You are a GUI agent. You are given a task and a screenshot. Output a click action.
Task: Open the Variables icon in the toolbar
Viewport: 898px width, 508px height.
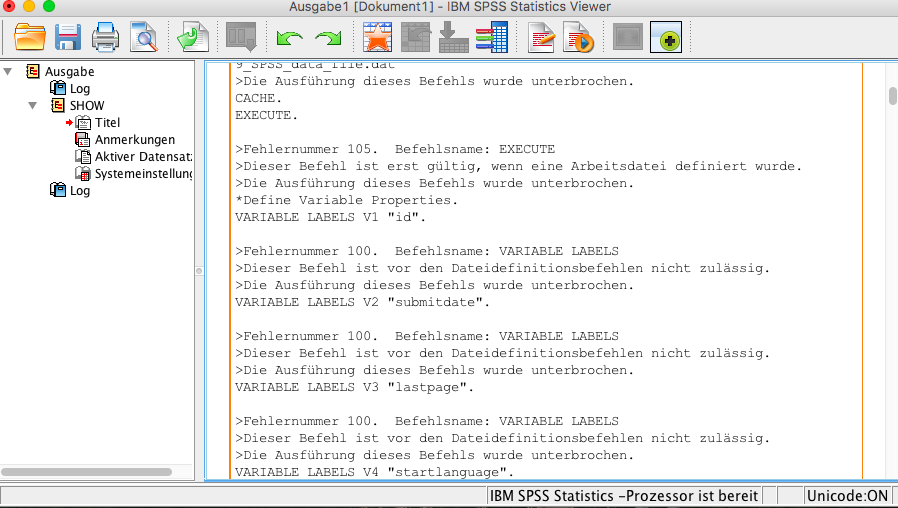pos(491,38)
